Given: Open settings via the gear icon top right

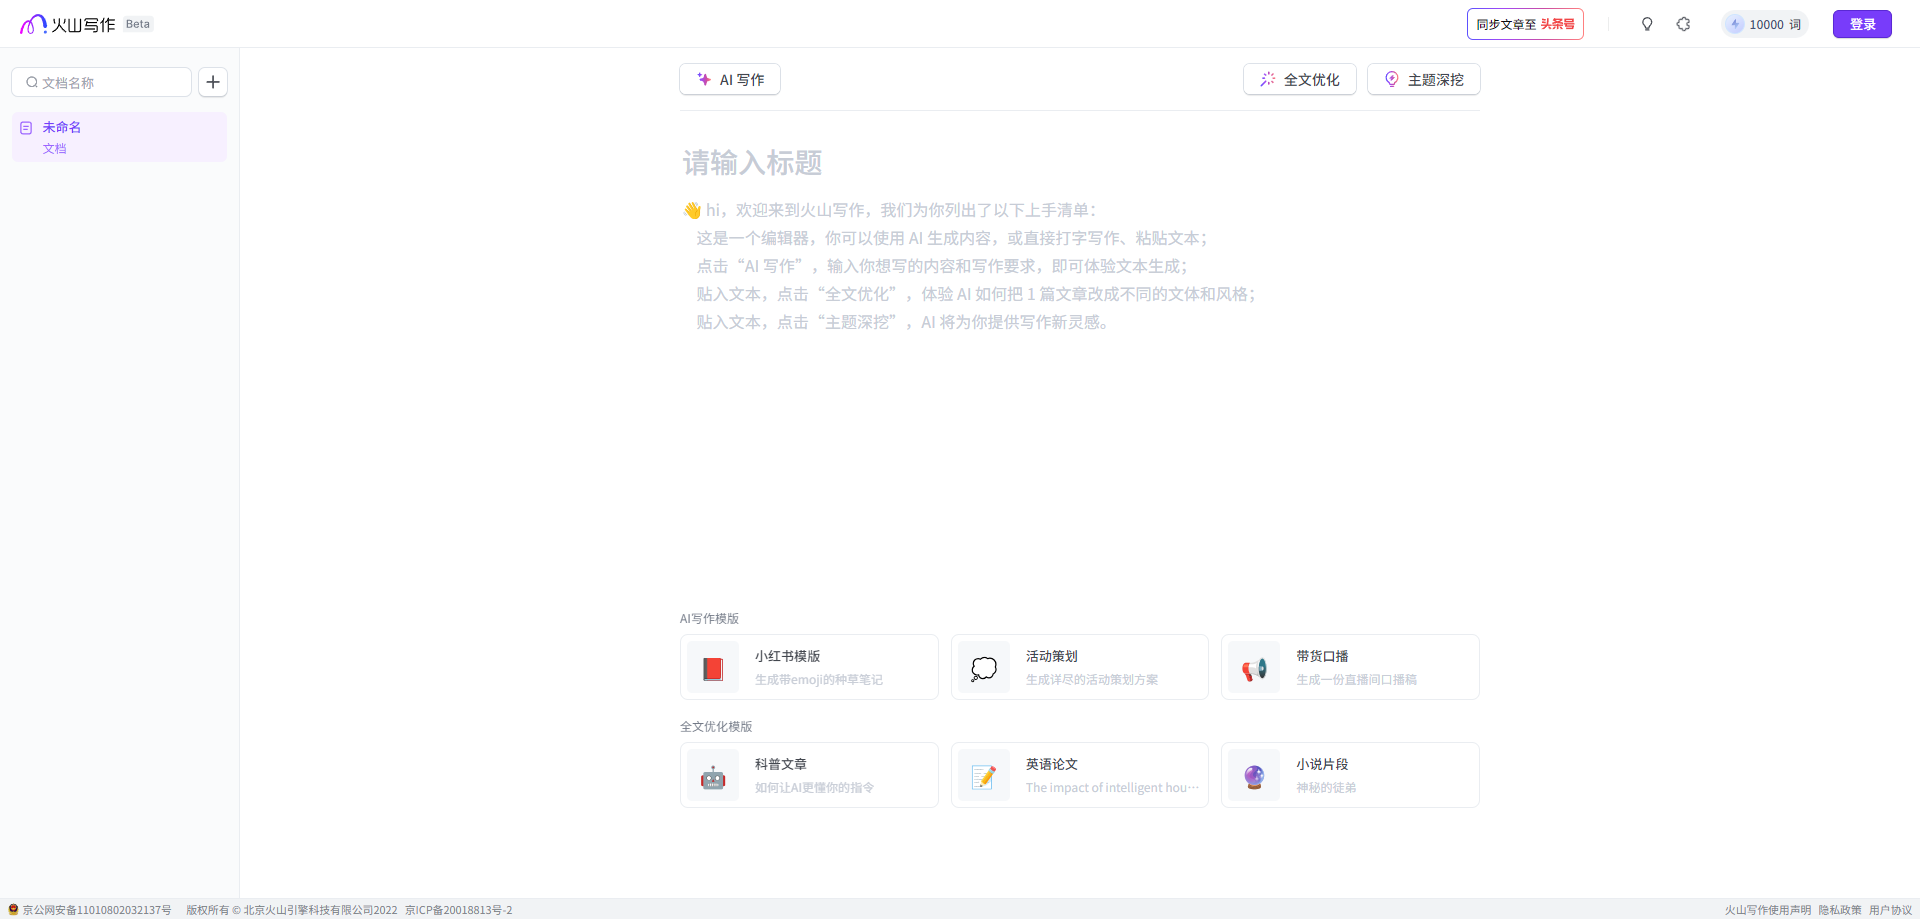Looking at the screenshot, I should coord(1683,23).
